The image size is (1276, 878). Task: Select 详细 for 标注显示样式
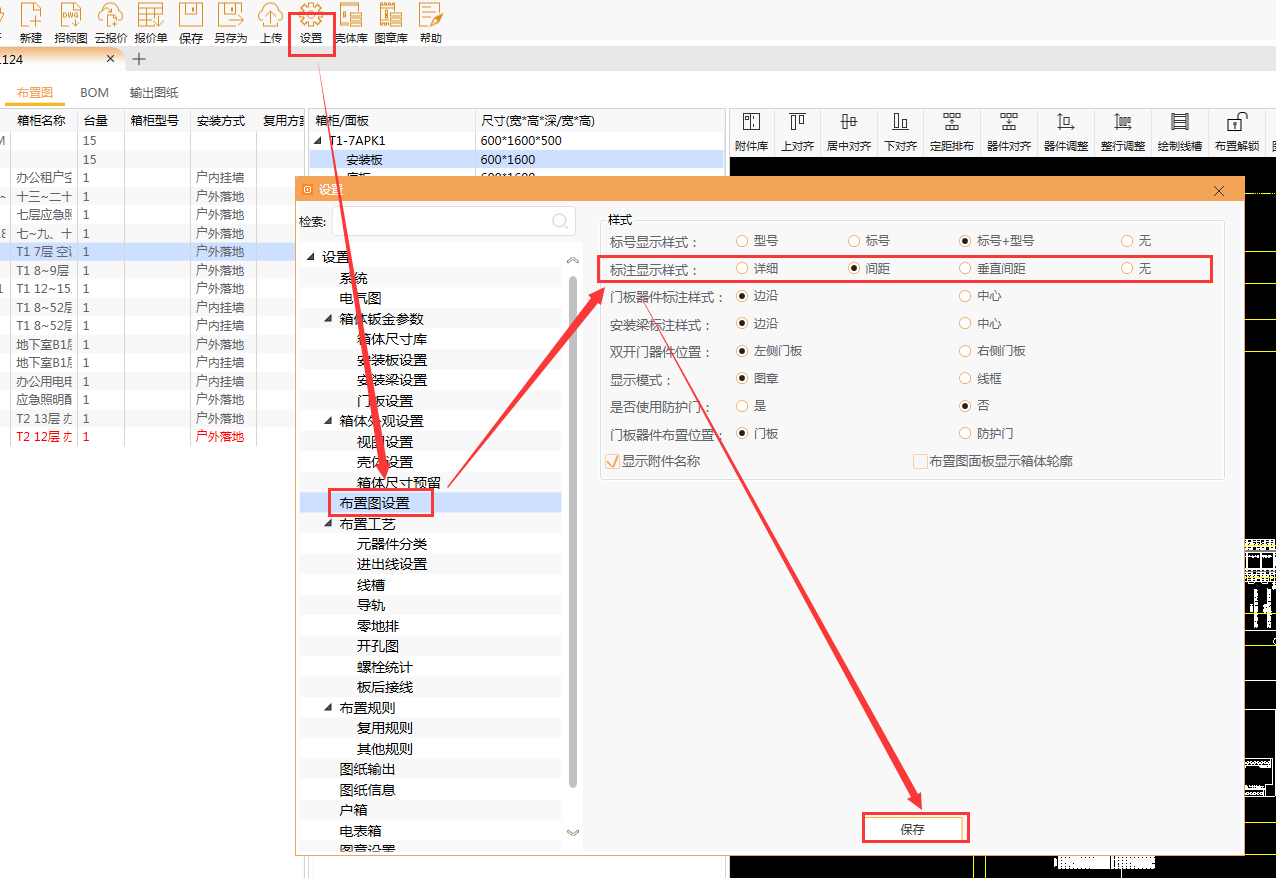click(742, 269)
